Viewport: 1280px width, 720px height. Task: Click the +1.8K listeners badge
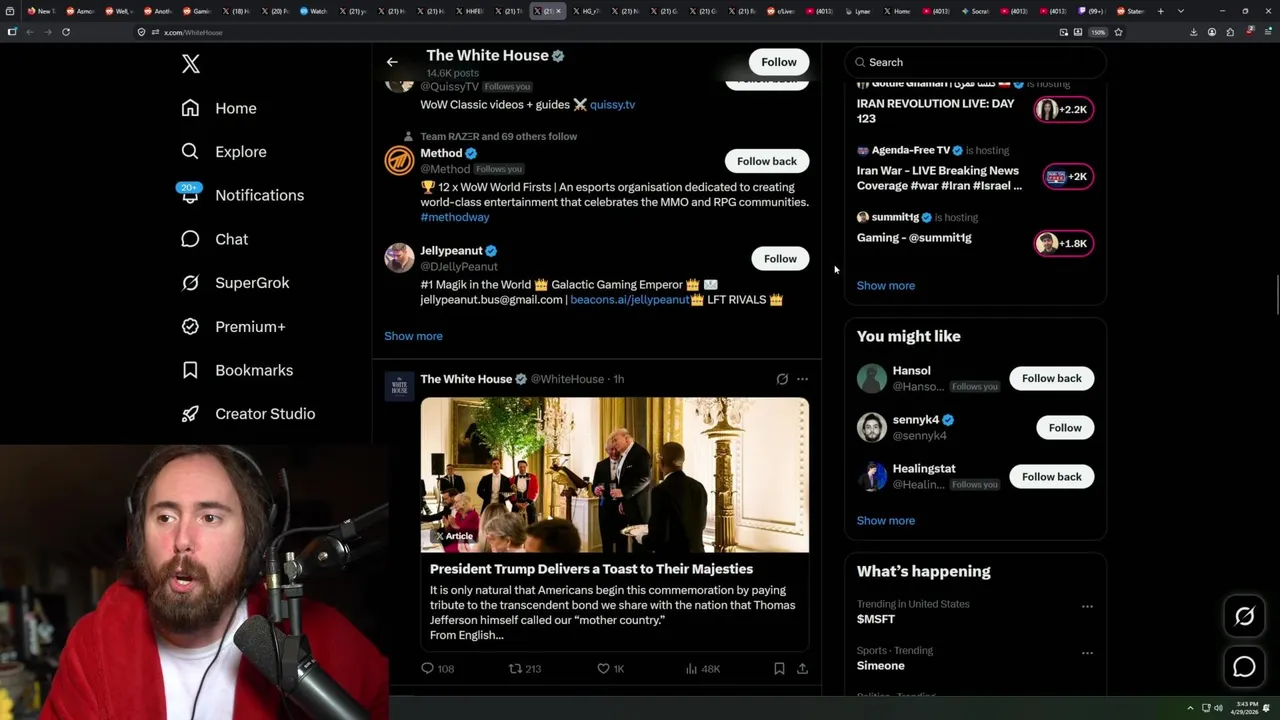1063,243
